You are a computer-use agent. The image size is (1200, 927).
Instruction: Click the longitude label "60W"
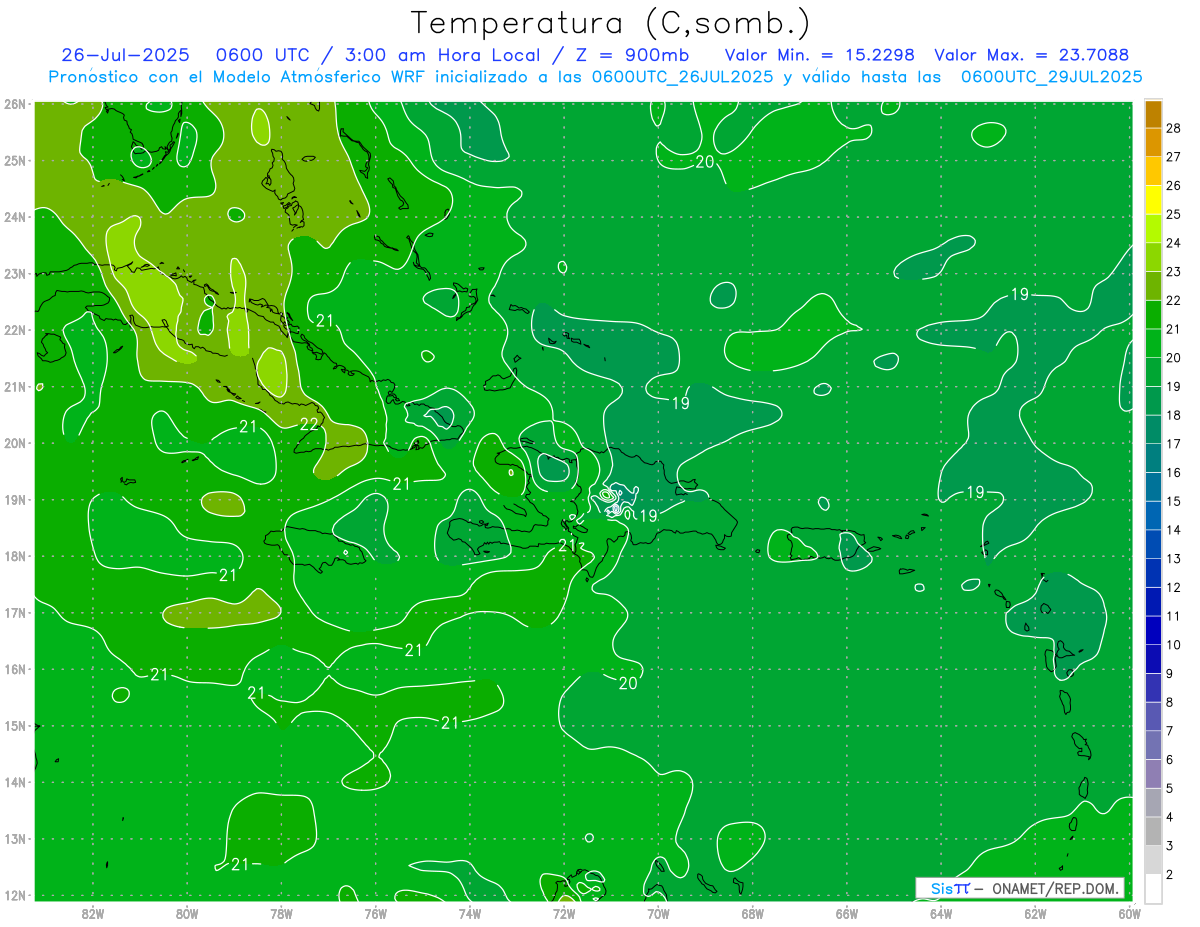coord(1129,913)
